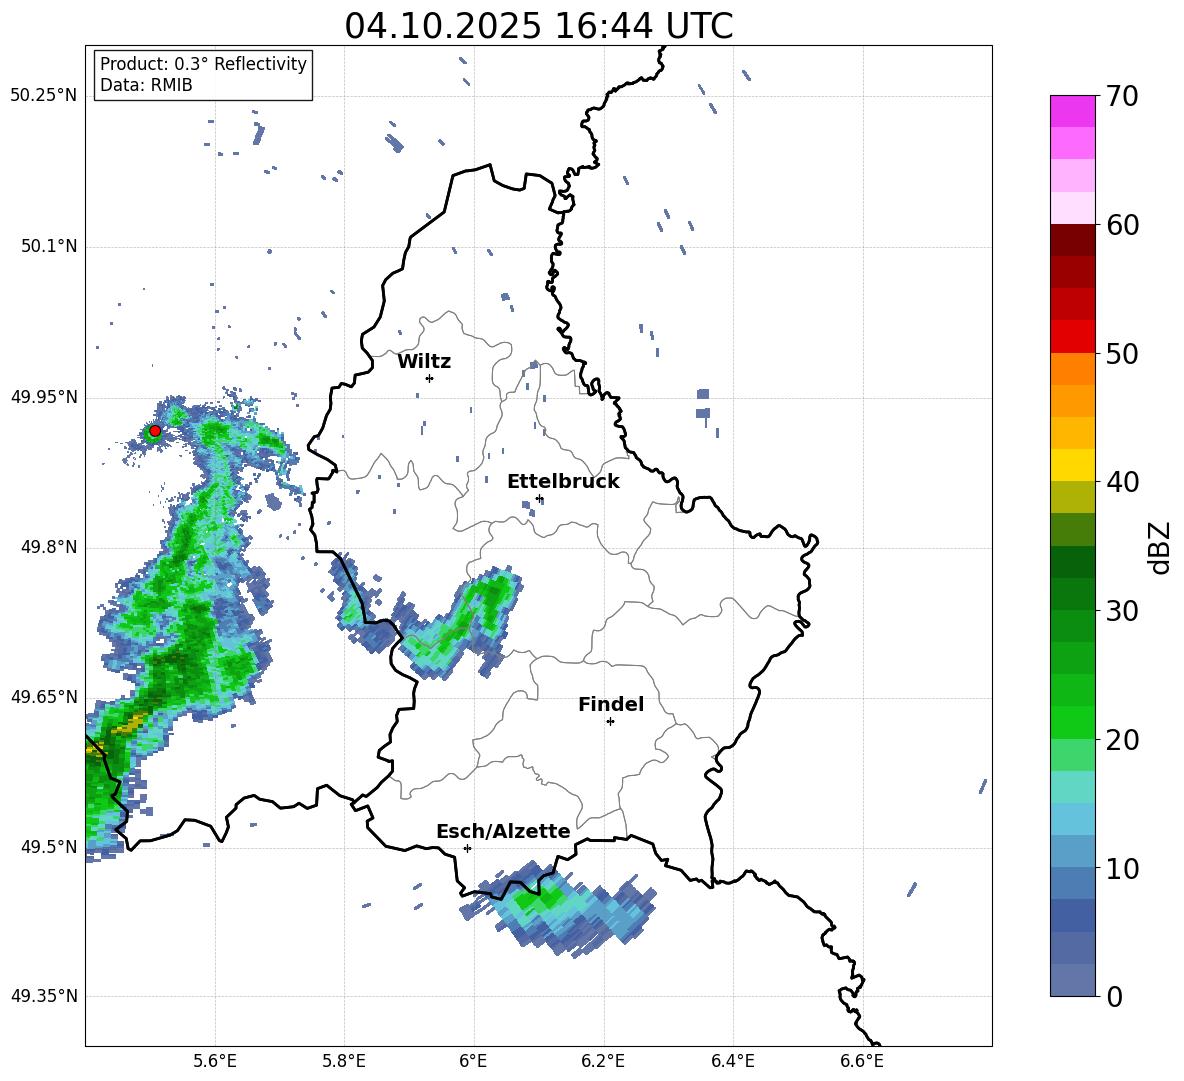Click the Data: RMIB text
Screen dimensions: 1184x1081
point(146,85)
